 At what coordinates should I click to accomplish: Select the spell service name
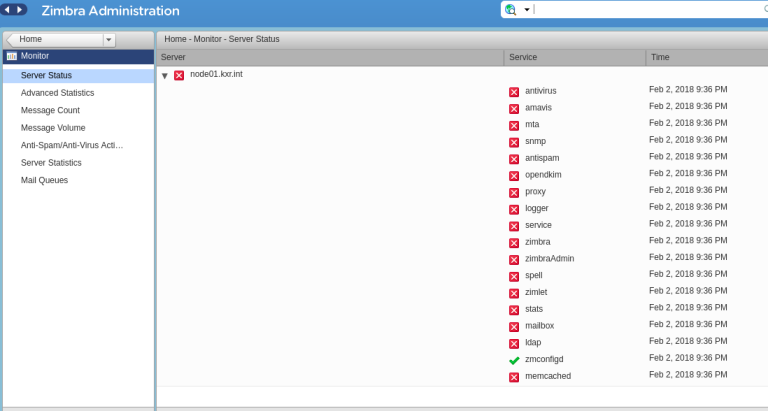coord(534,275)
